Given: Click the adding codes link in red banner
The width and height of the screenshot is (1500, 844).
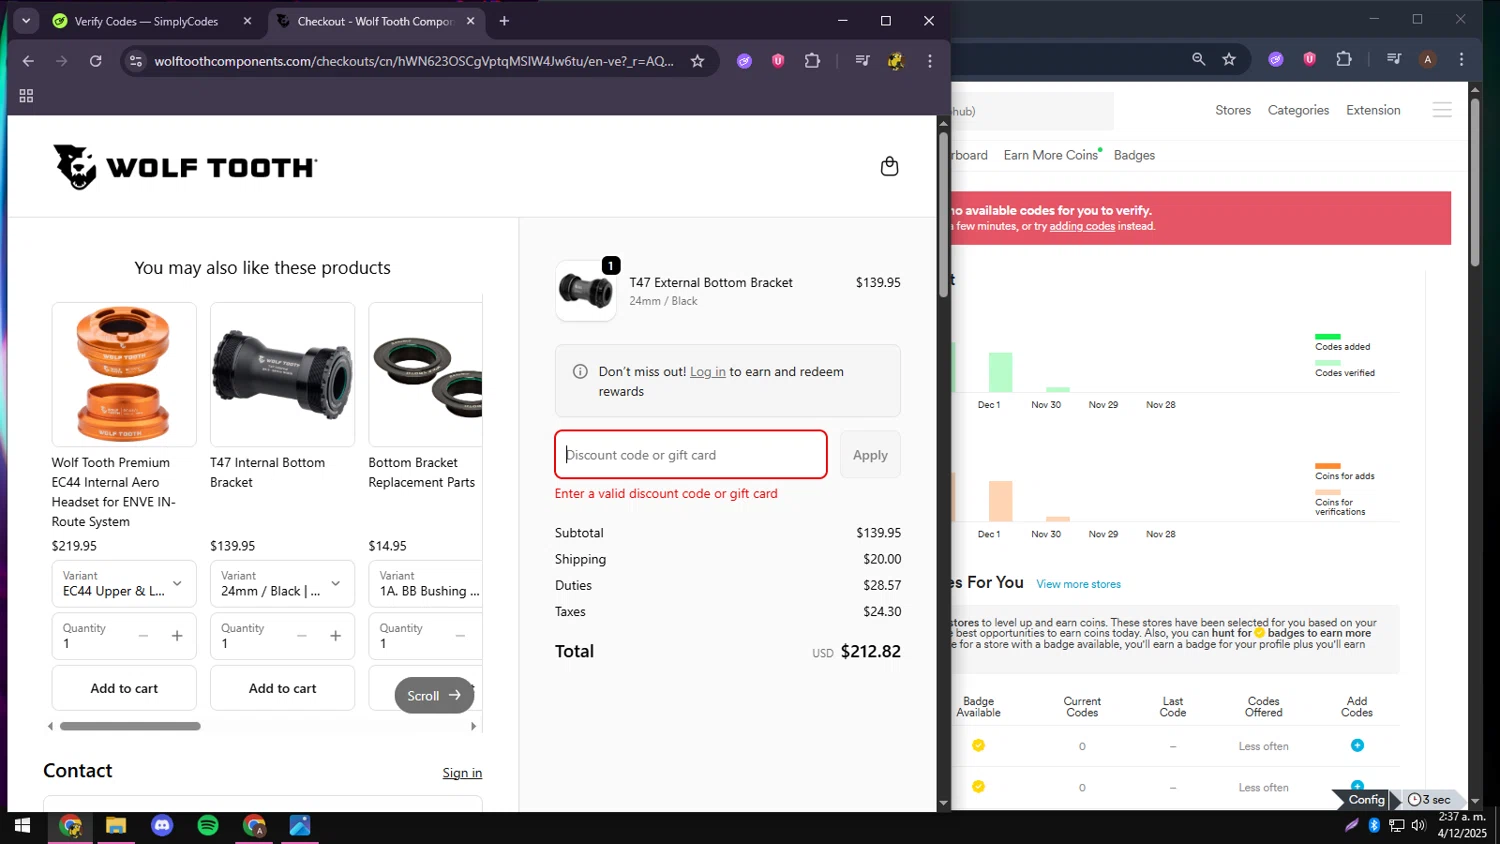Looking at the screenshot, I should coord(1082,226).
